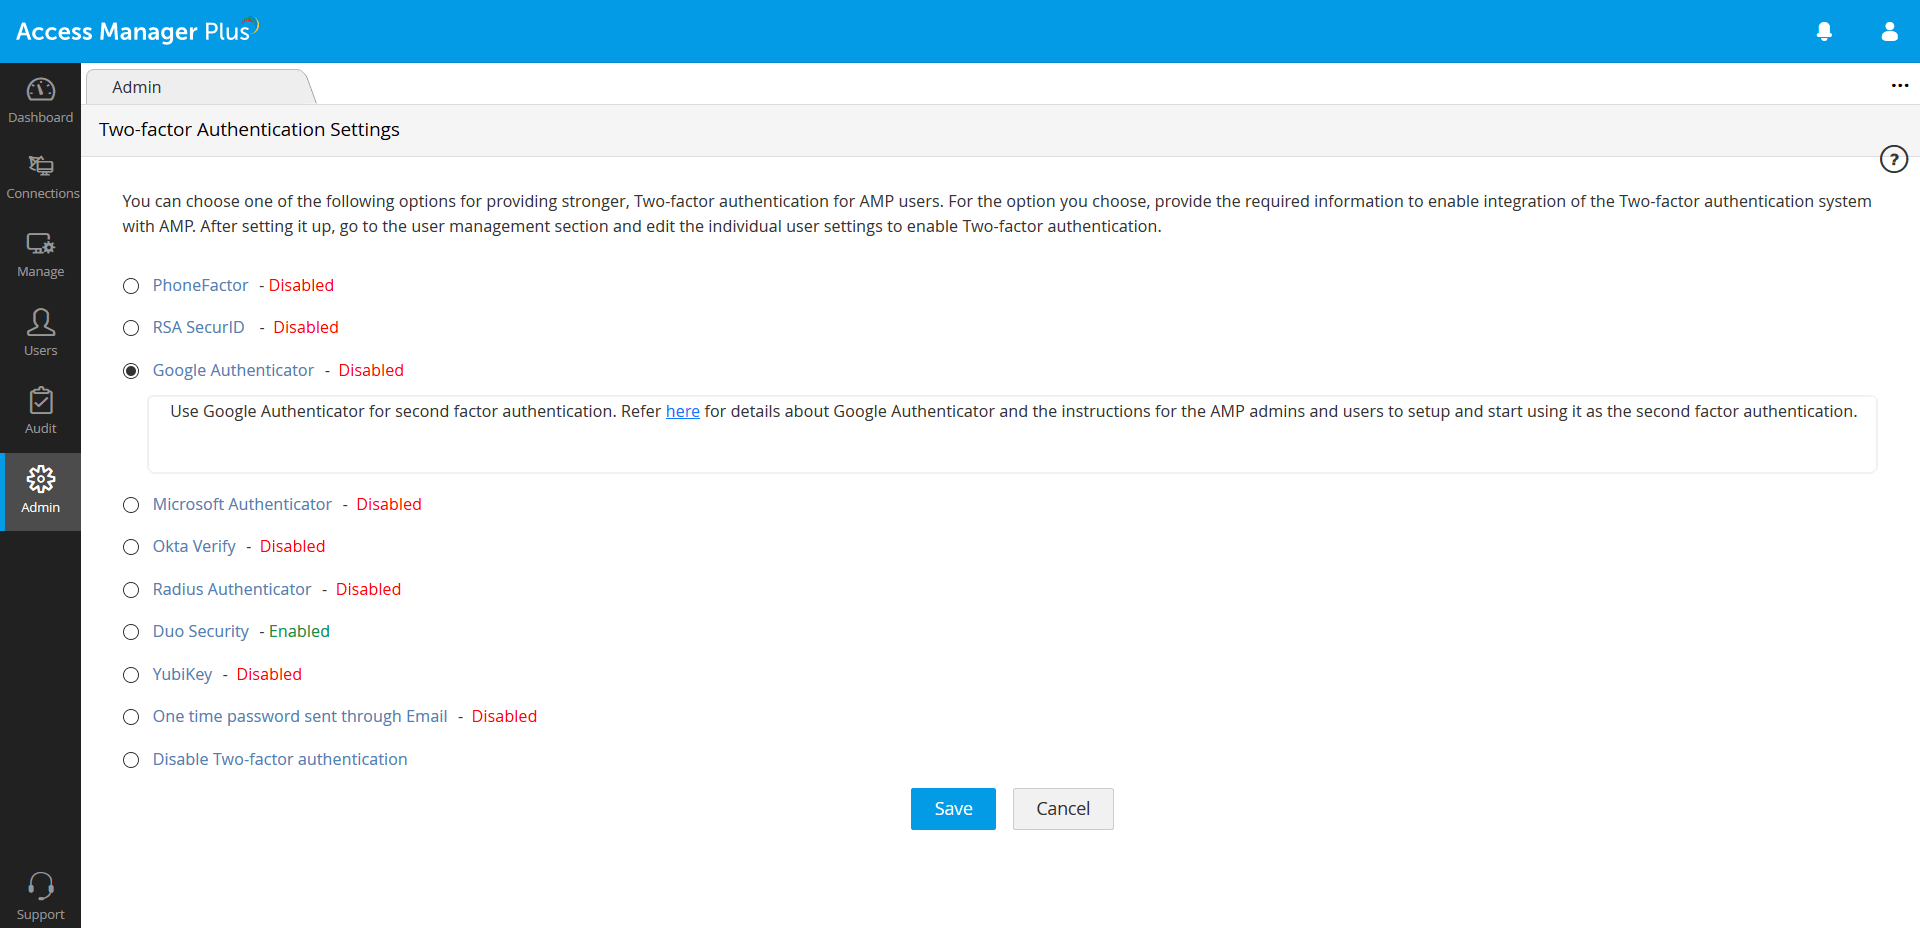Click the Microsoft Authenticator label

coord(242,504)
